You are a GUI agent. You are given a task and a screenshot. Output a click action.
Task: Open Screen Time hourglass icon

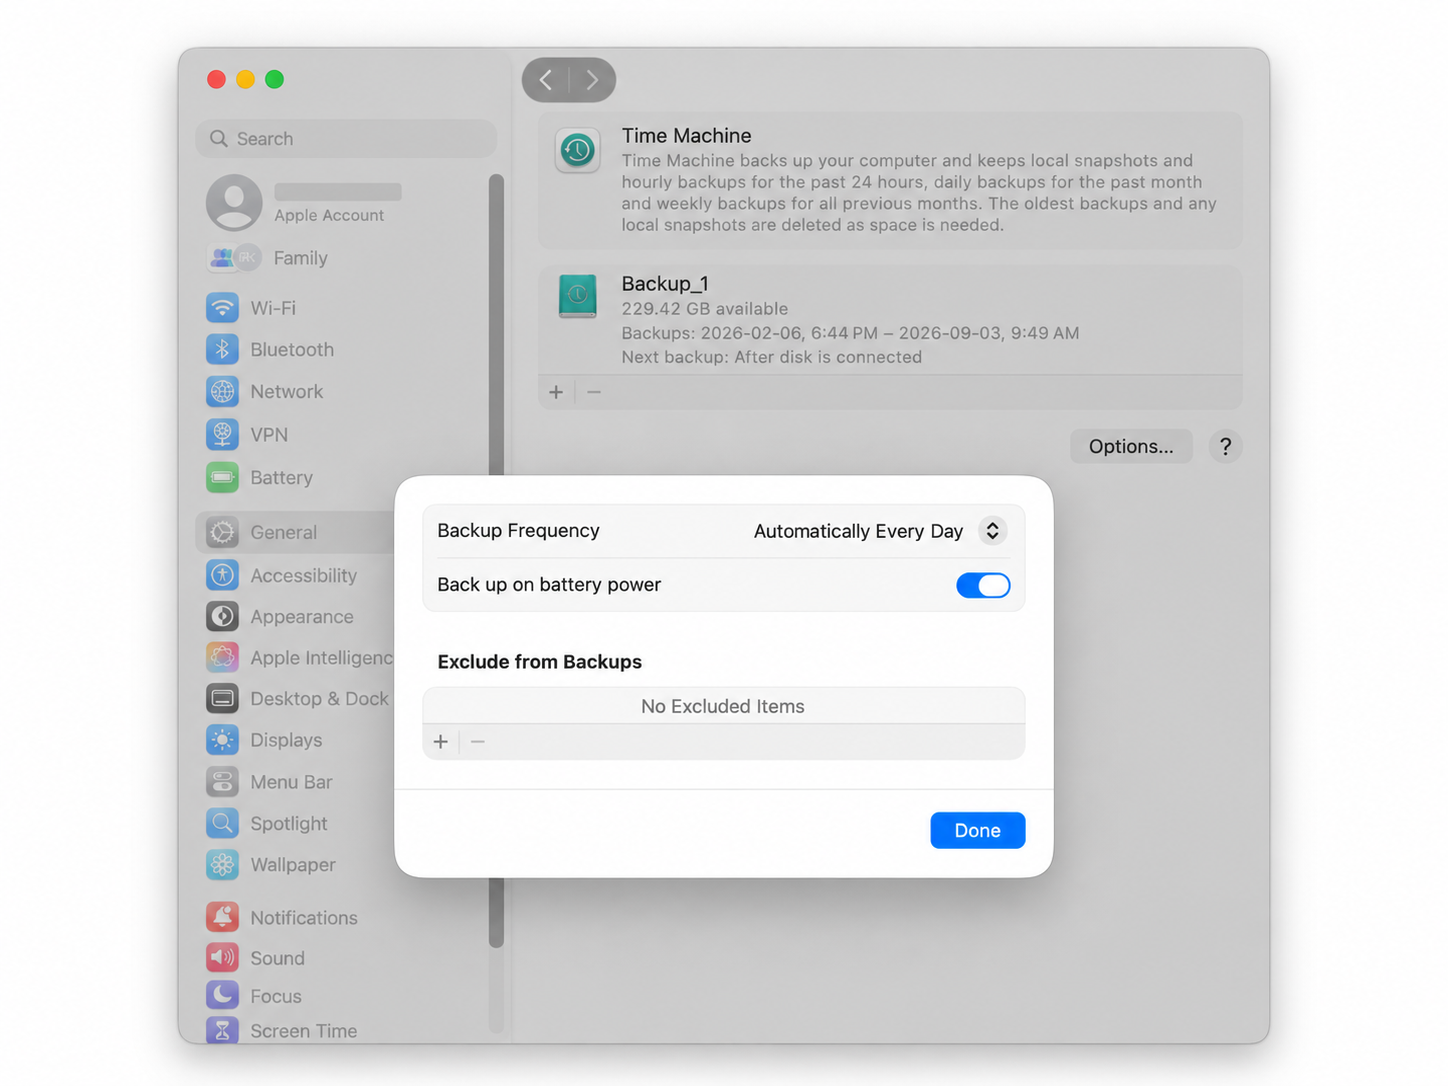pyautogui.click(x=222, y=1030)
